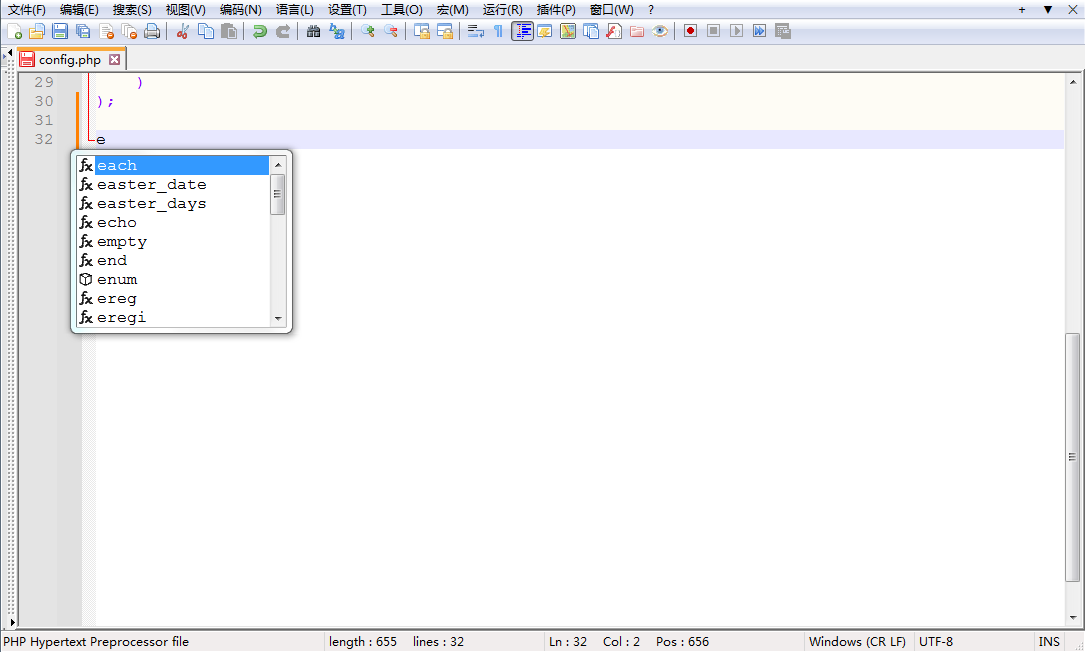Switch to the config.php tab
This screenshot has height=652, width=1085.
click(x=69, y=59)
